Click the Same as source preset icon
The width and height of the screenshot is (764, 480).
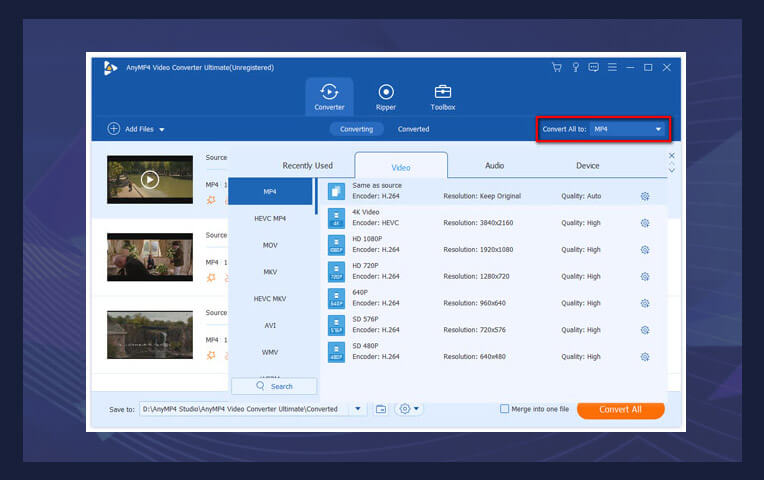(336, 191)
